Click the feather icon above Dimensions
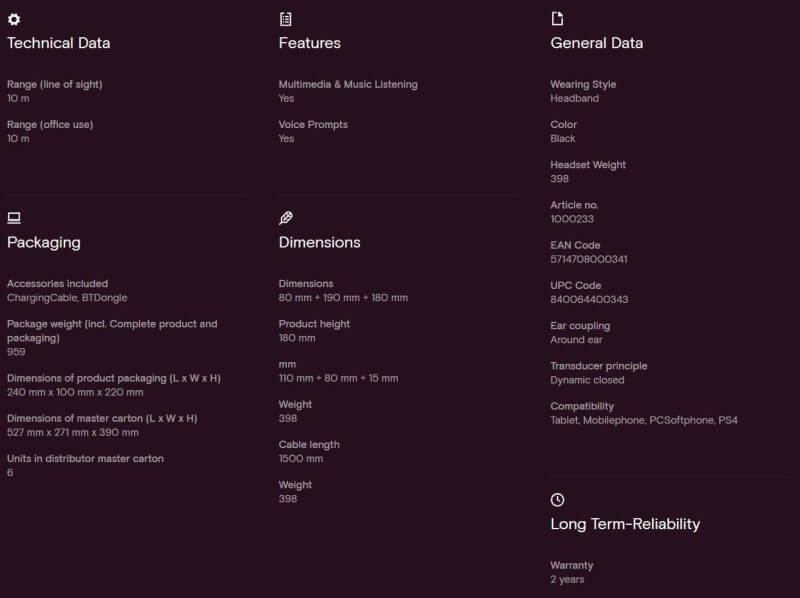The height and width of the screenshot is (598, 800). (286, 218)
